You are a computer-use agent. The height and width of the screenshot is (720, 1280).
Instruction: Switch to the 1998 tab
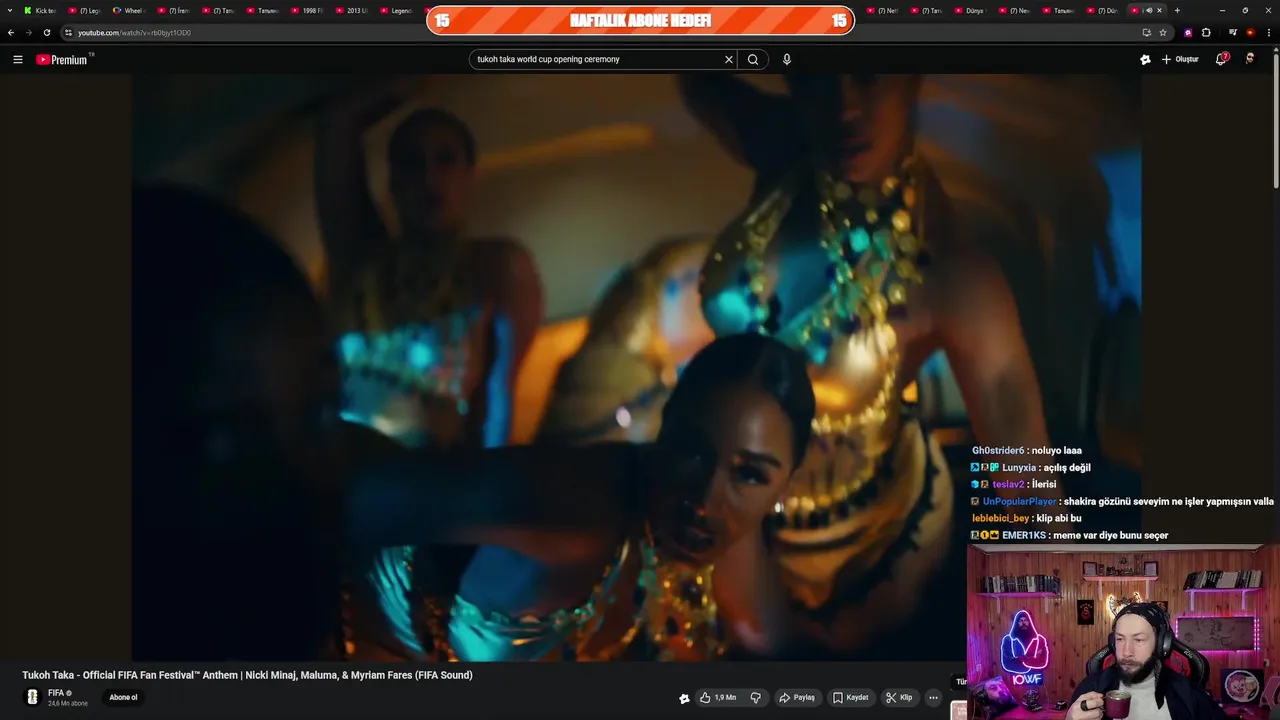pyautogui.click(x=308, y=10)
